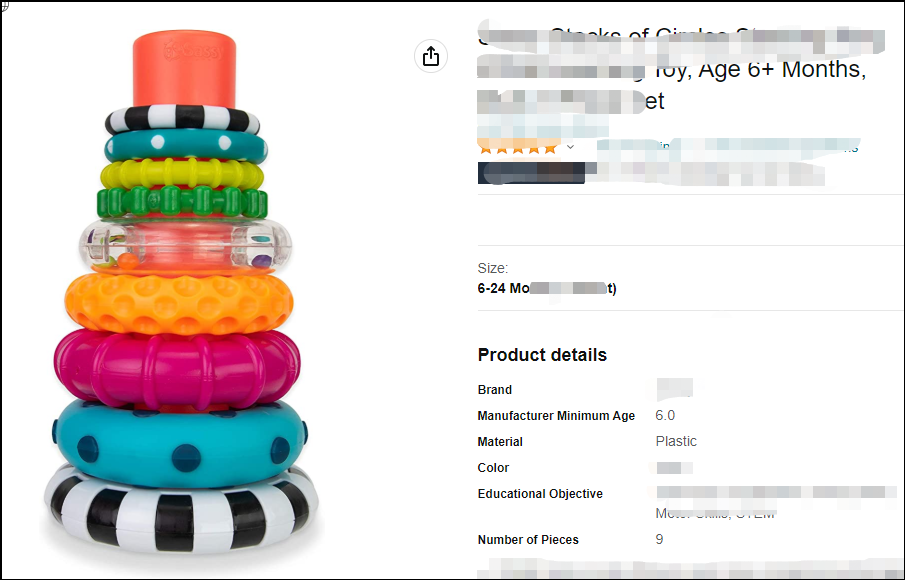
Task: Click the Number of Pieces value 9
Action: [659, 540]
